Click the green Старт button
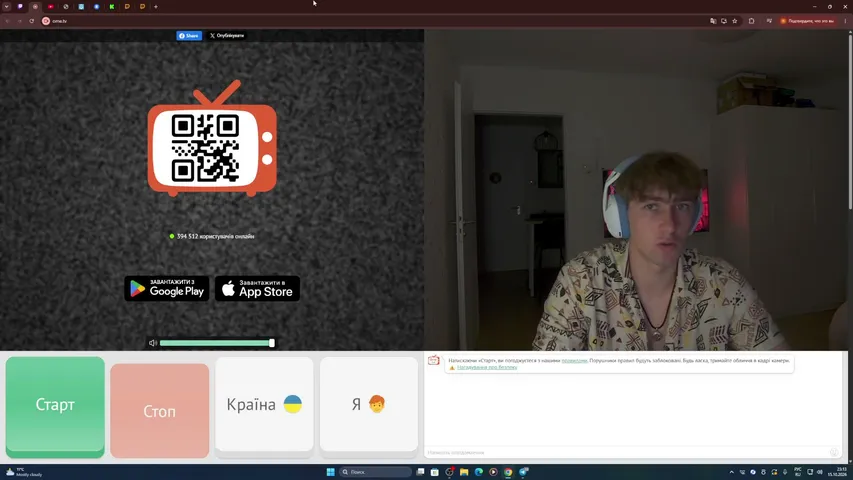The width and height of the screenshot is (853, 480). pos(55,407)
